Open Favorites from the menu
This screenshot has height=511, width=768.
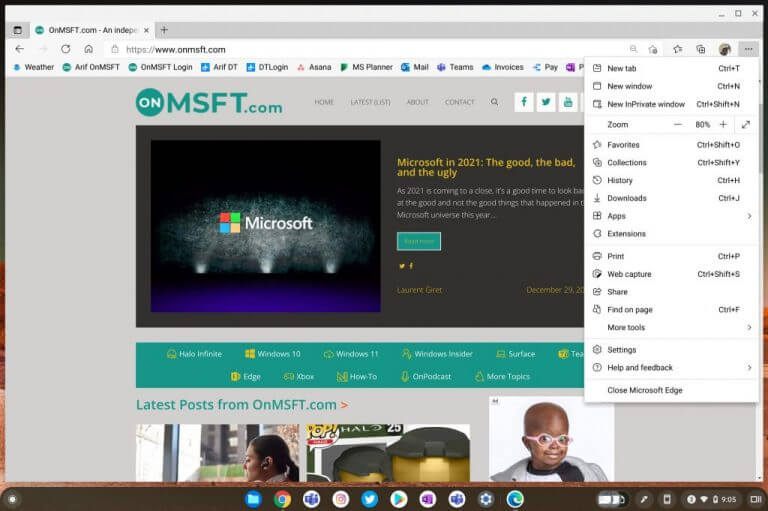pyautogui.click(x=672, y=145)
